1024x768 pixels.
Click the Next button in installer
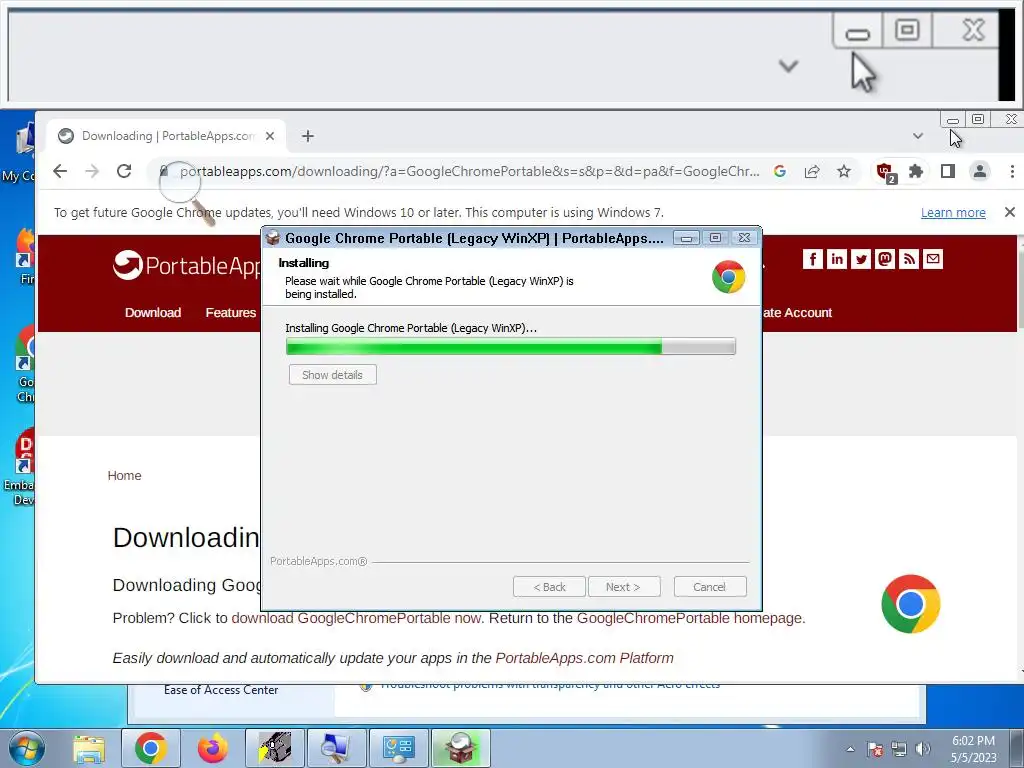pyautogui.click(x=624, y=586)
